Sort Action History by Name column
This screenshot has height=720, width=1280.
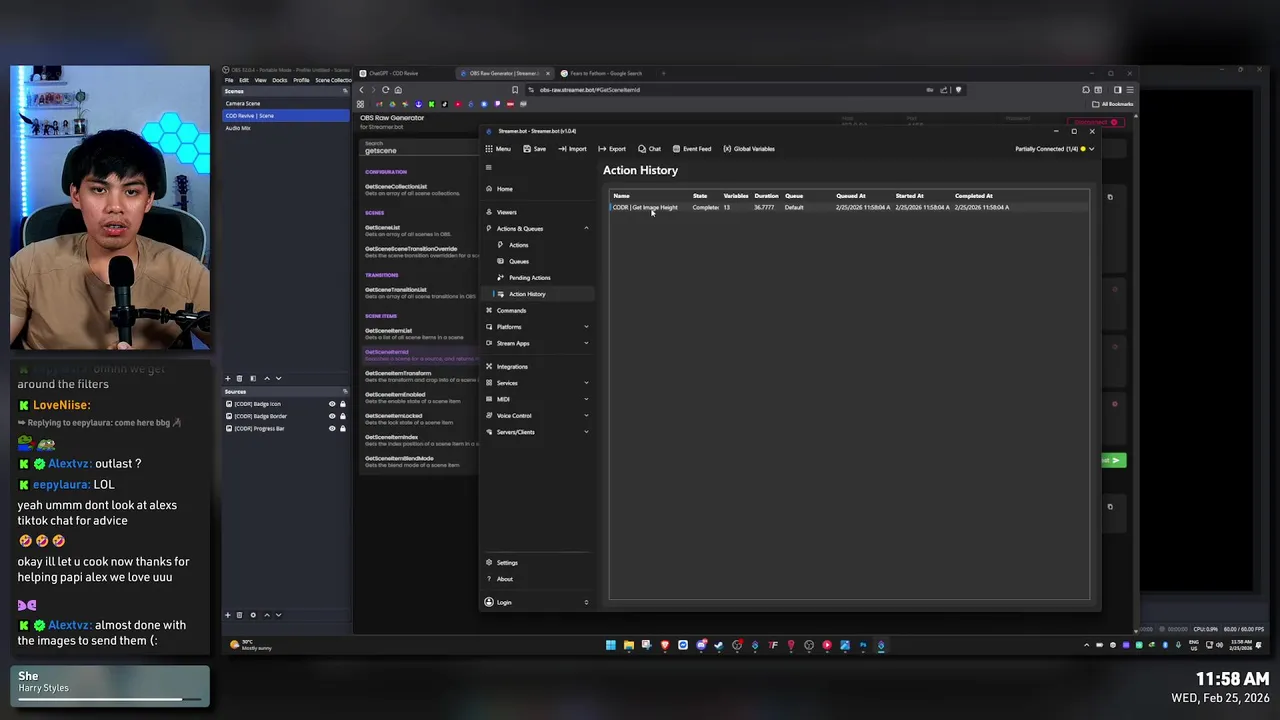pyautogui.click(x=621, y=196)
